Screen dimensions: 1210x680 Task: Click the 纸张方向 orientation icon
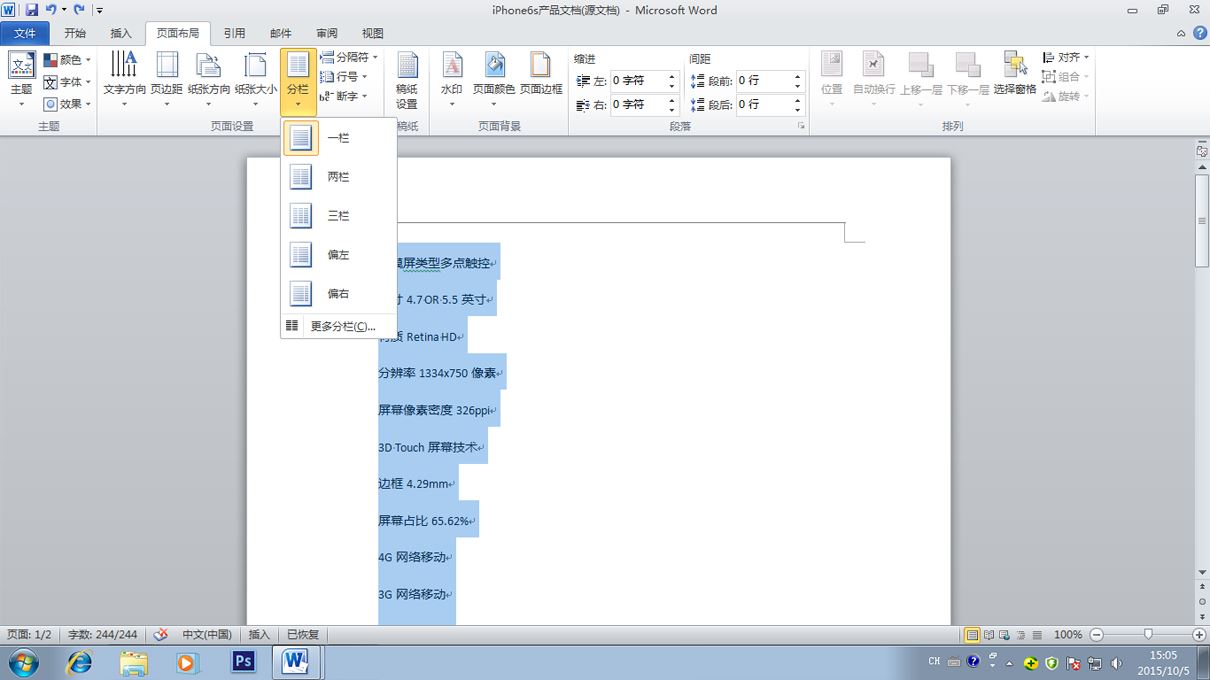[209, 65]
